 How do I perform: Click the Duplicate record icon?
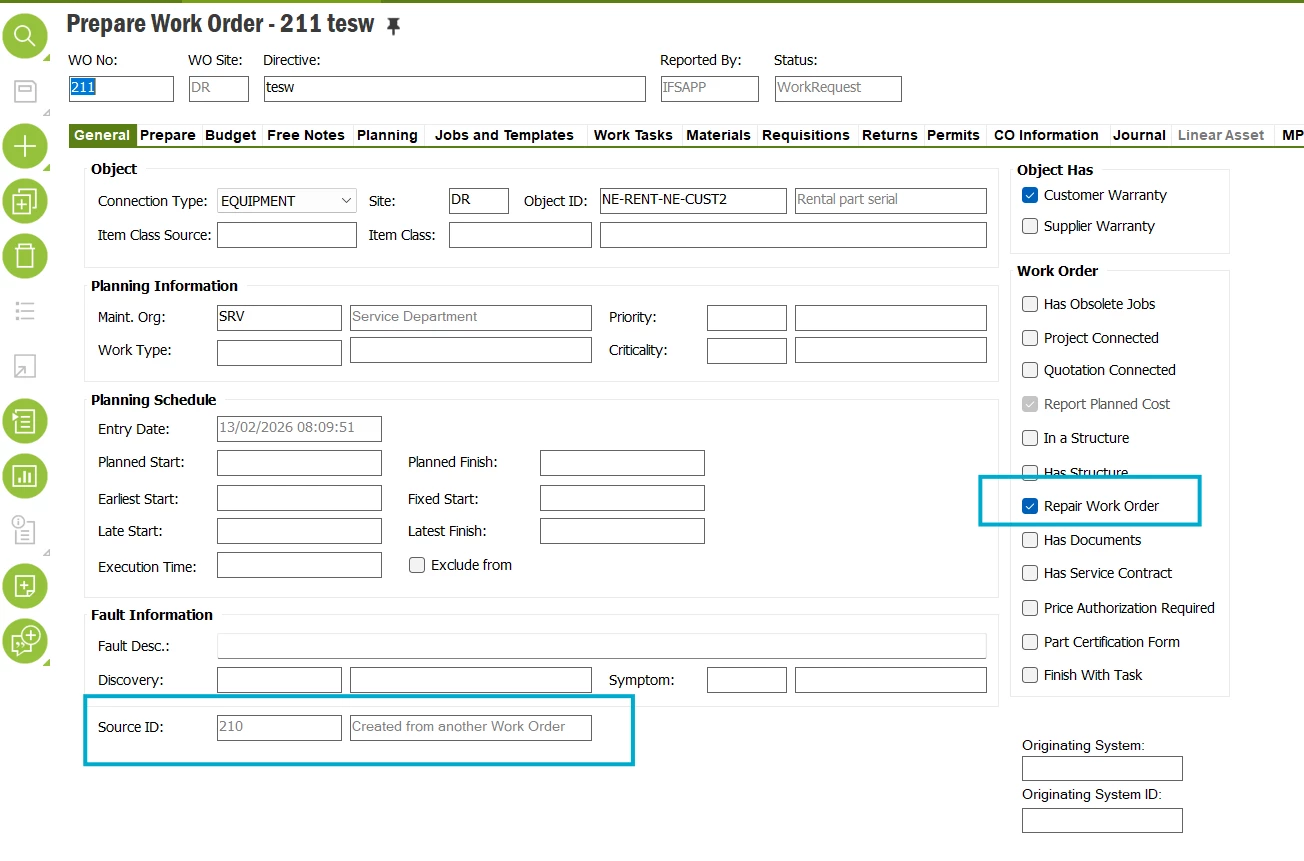point(25,202)
